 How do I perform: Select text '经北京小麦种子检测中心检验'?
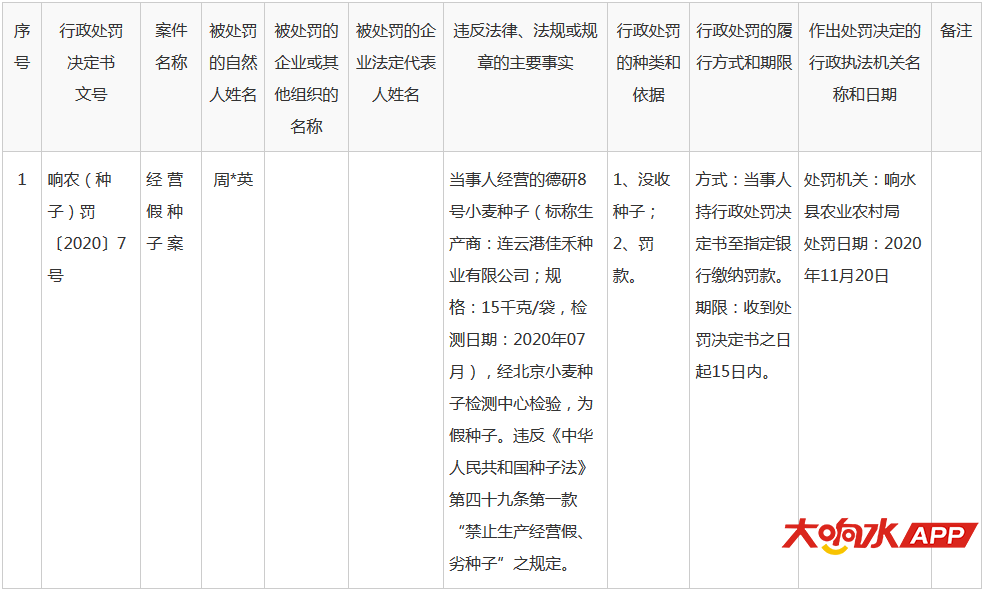tap(521, 388)
